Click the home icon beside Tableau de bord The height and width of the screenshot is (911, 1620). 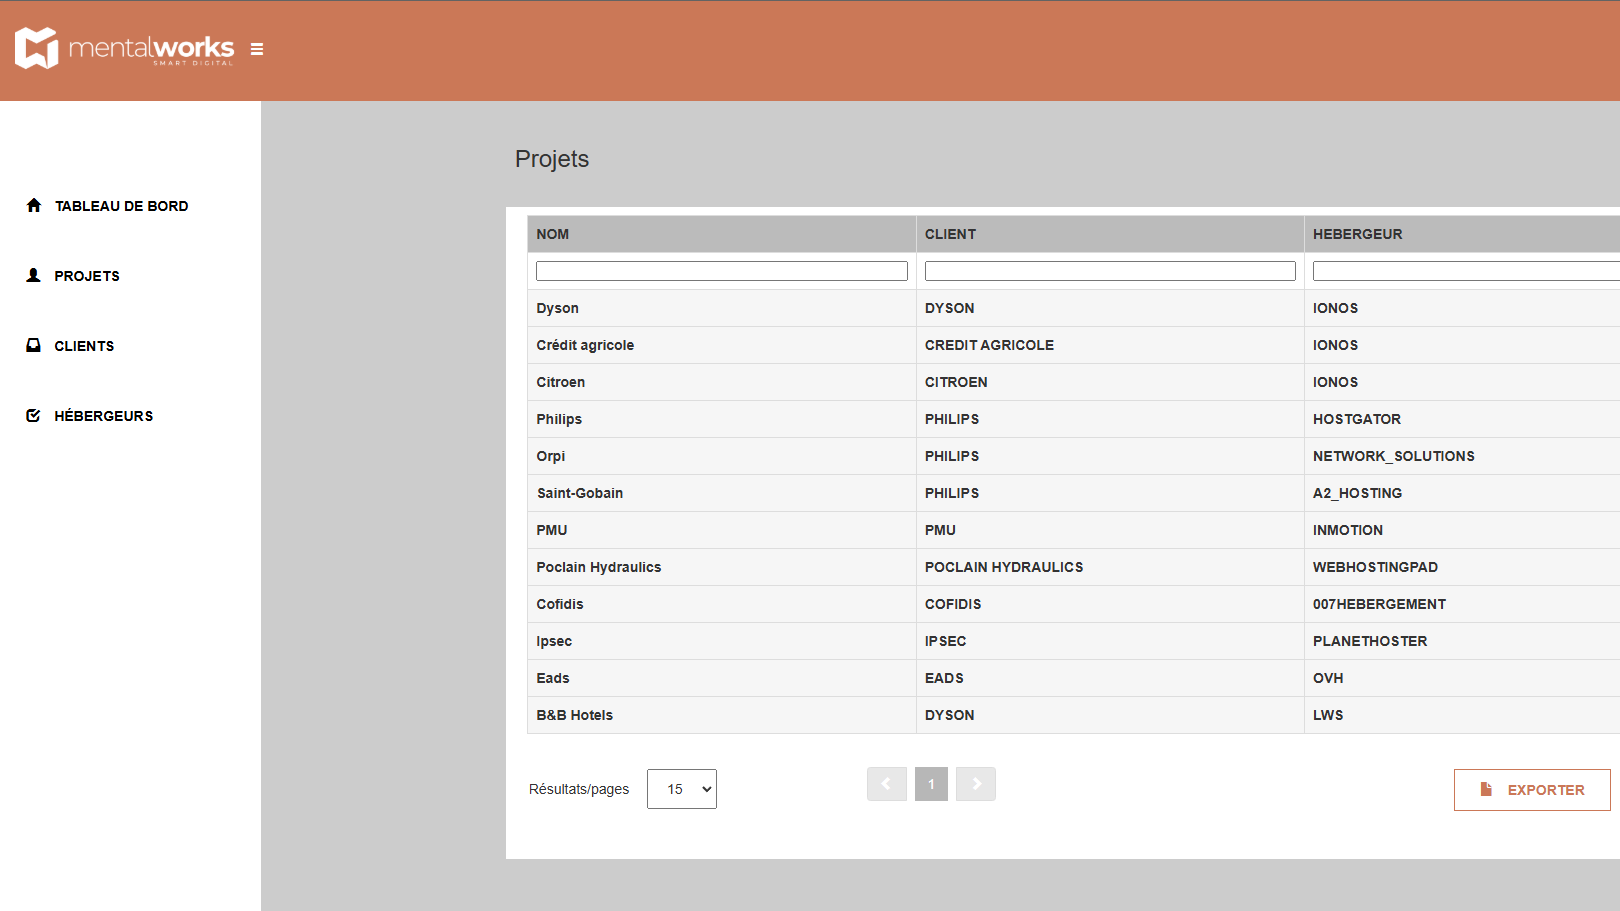tap(34, 205)
